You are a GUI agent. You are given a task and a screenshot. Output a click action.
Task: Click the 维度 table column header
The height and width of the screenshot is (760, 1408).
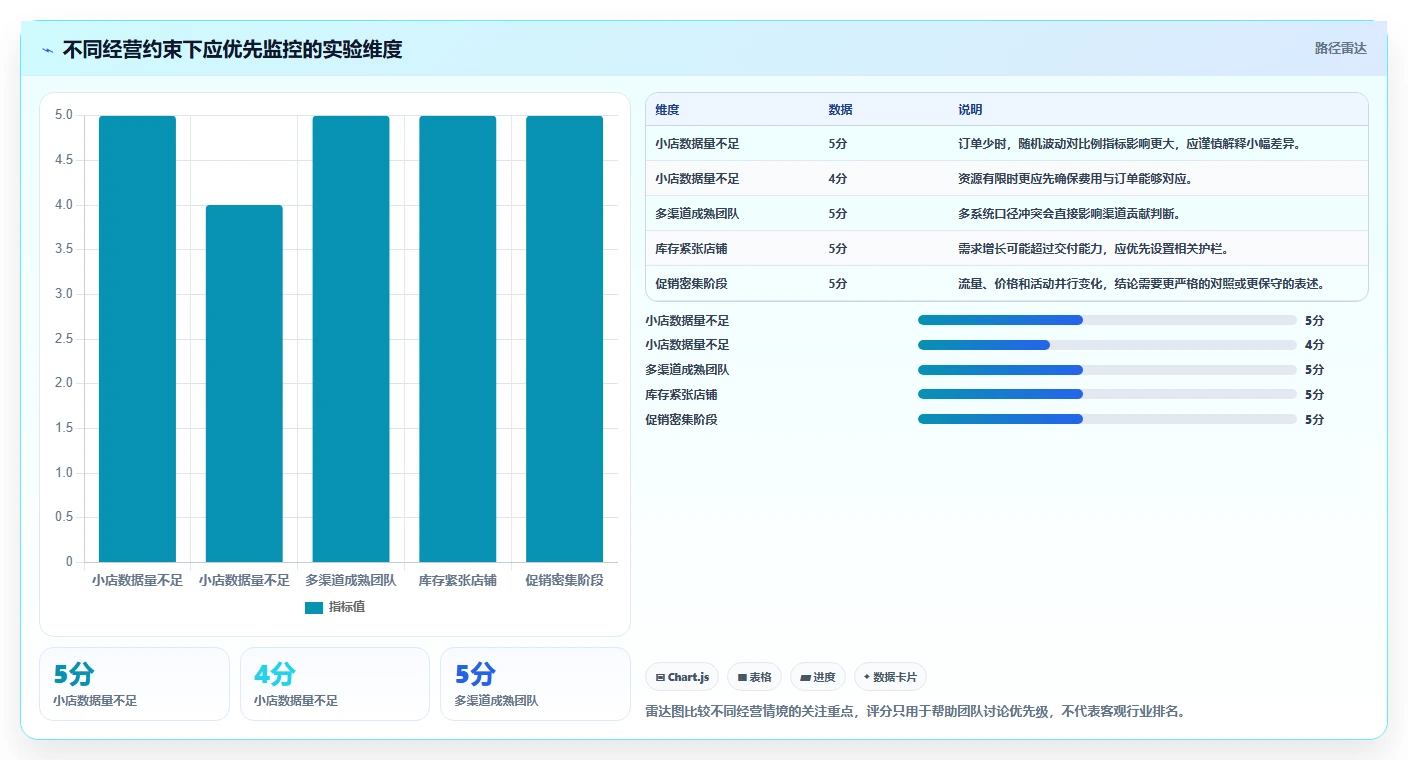click(667, 110)
